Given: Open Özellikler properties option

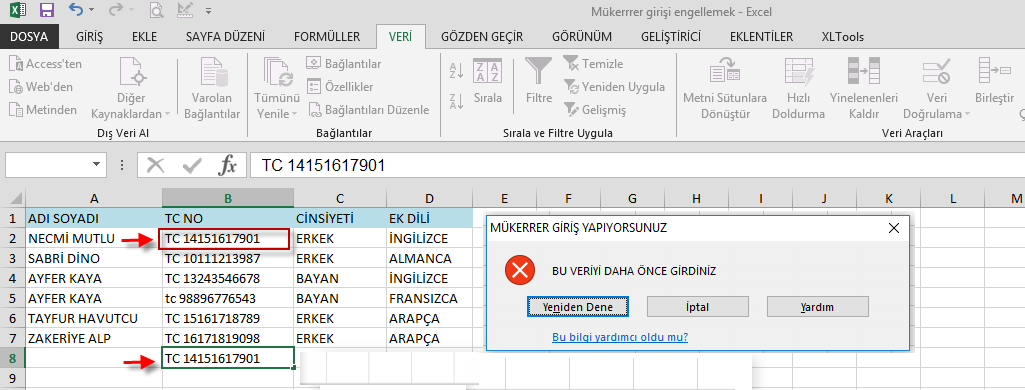Looking at the screenshot, I should (x=340, y=86).
